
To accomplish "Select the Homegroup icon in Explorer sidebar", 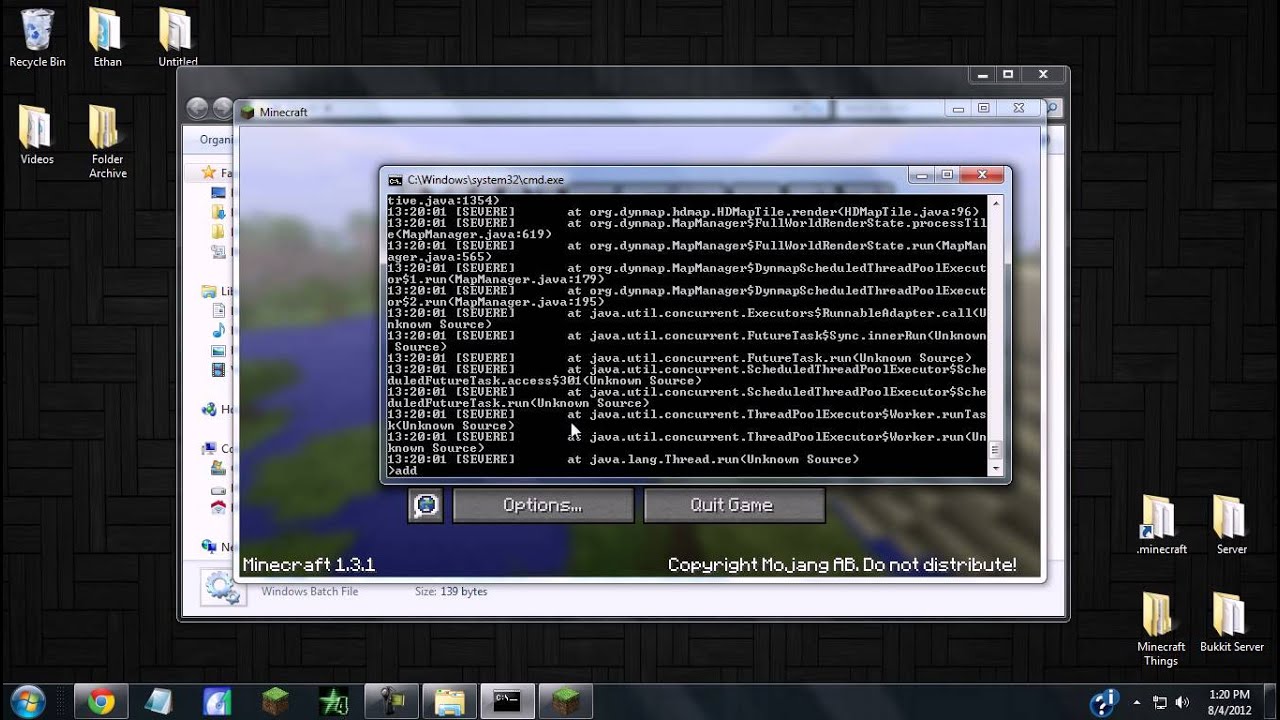I will pyautogui.click(x=209, y=409).
